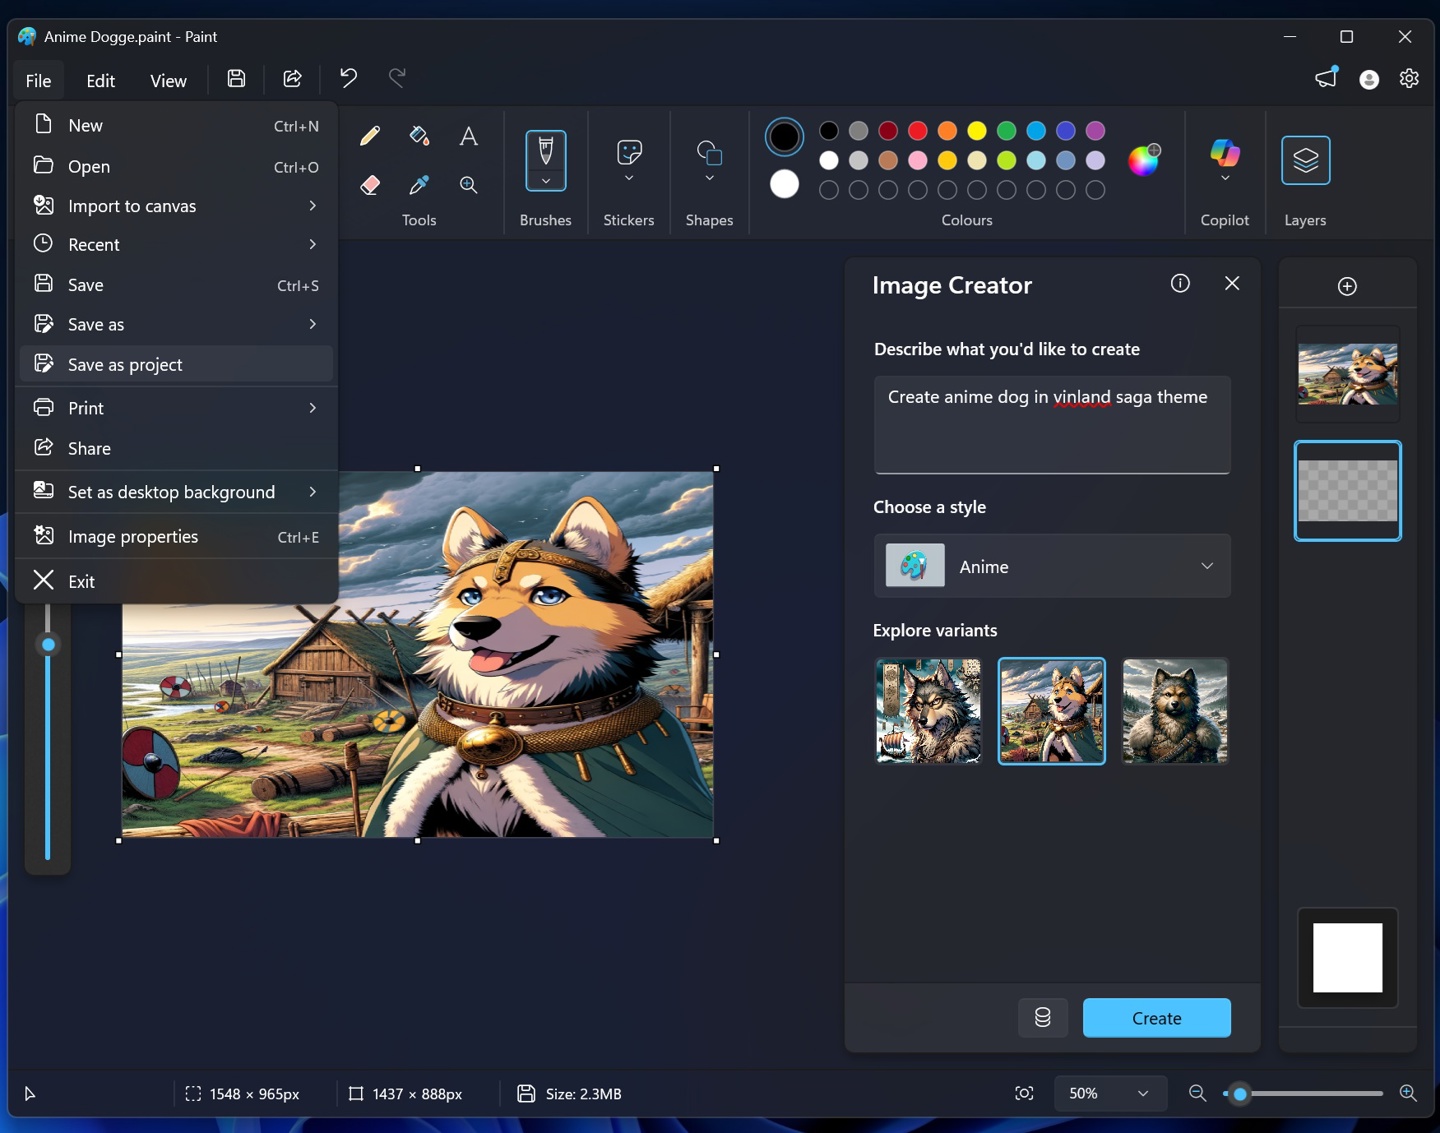
Task: Click the Create button
Action: (x=1157, y=1017)
